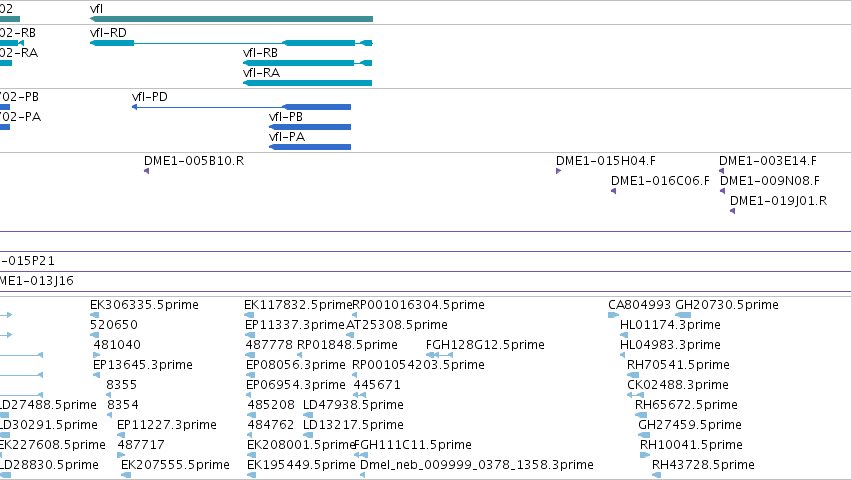This screenshot has height=480, width=851.
Task: Select EST EK306335.5prime feature
Action: (x=94, y=315)
